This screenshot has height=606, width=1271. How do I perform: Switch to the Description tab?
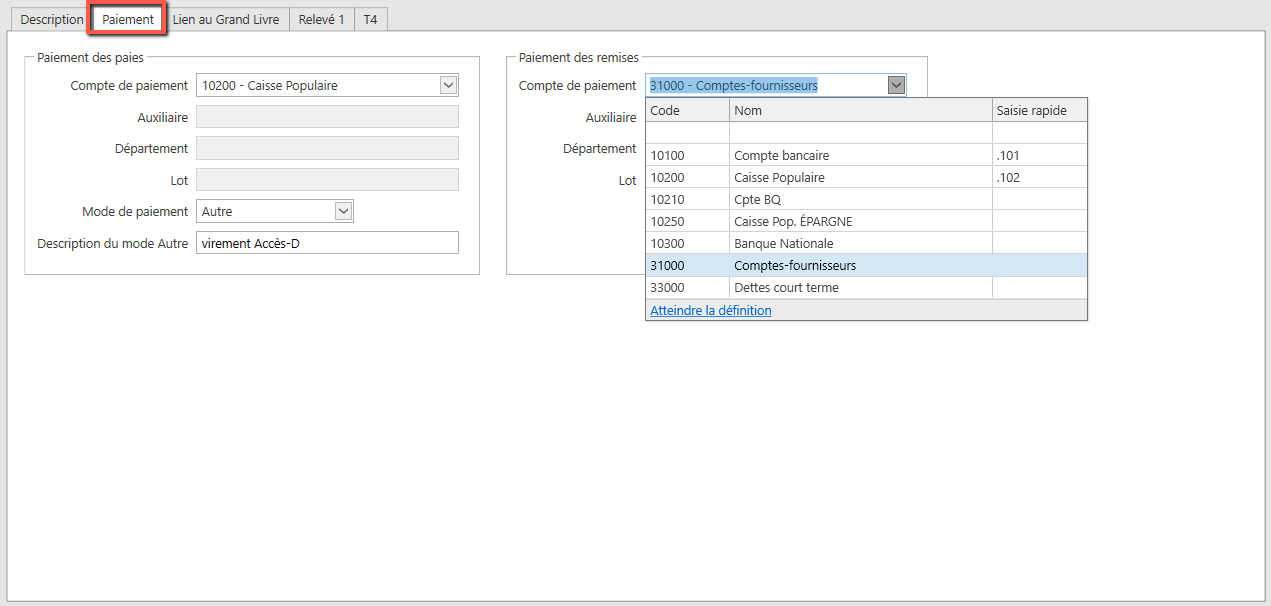pos(52,19)
